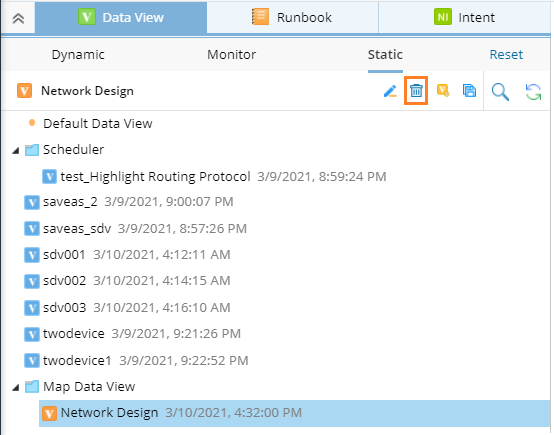Select Default Data View entry
The height and width of the screenshot is (435, 554).
click(98, 124)
